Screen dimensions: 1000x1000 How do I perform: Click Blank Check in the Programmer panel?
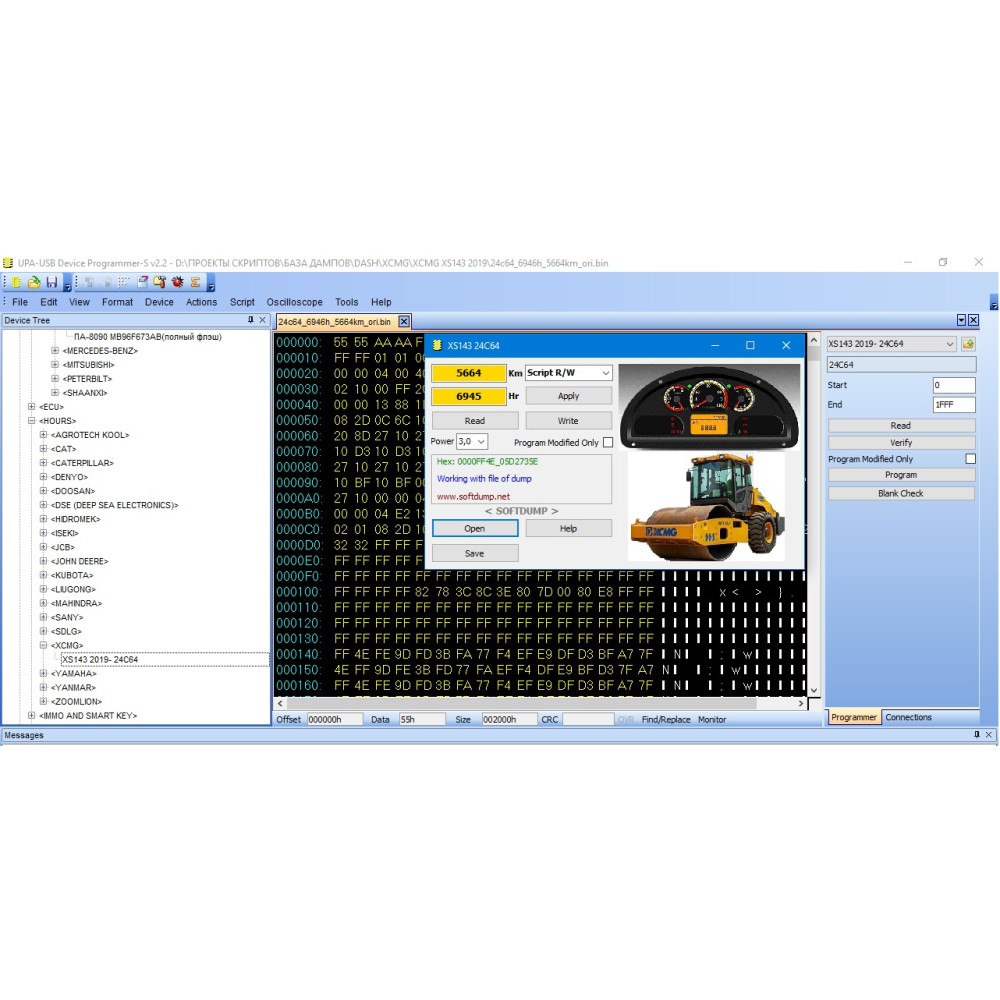coord(901,493)
